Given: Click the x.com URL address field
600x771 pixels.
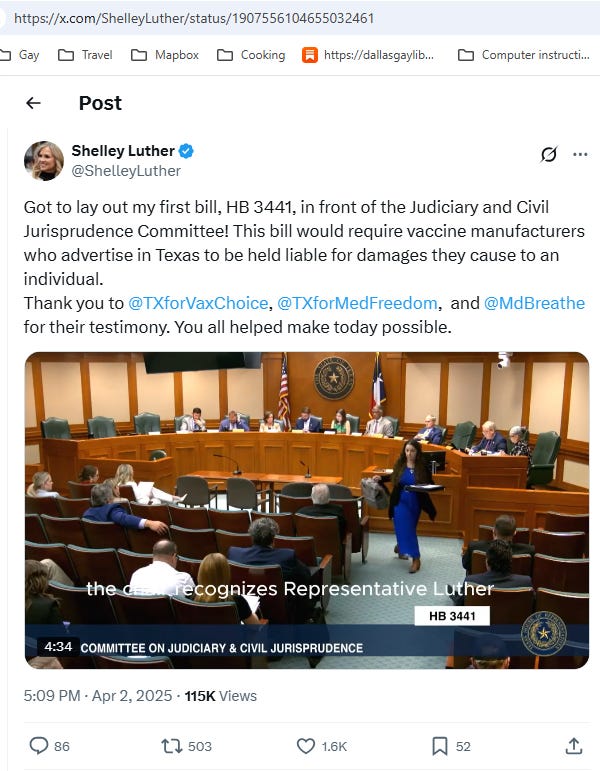Looking at the screenshot, I should [x=300, y=18].
